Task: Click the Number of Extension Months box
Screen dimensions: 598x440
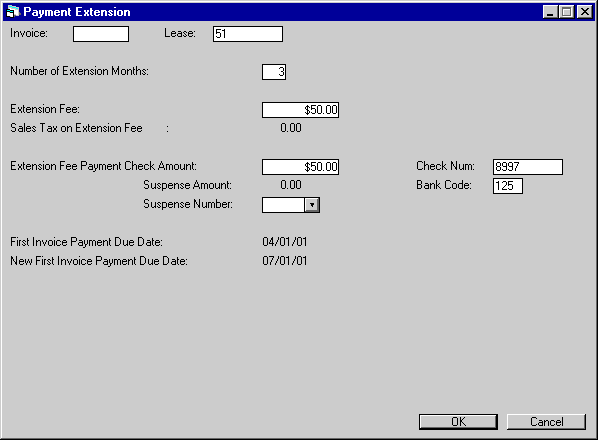Action: tap(274, 72)
